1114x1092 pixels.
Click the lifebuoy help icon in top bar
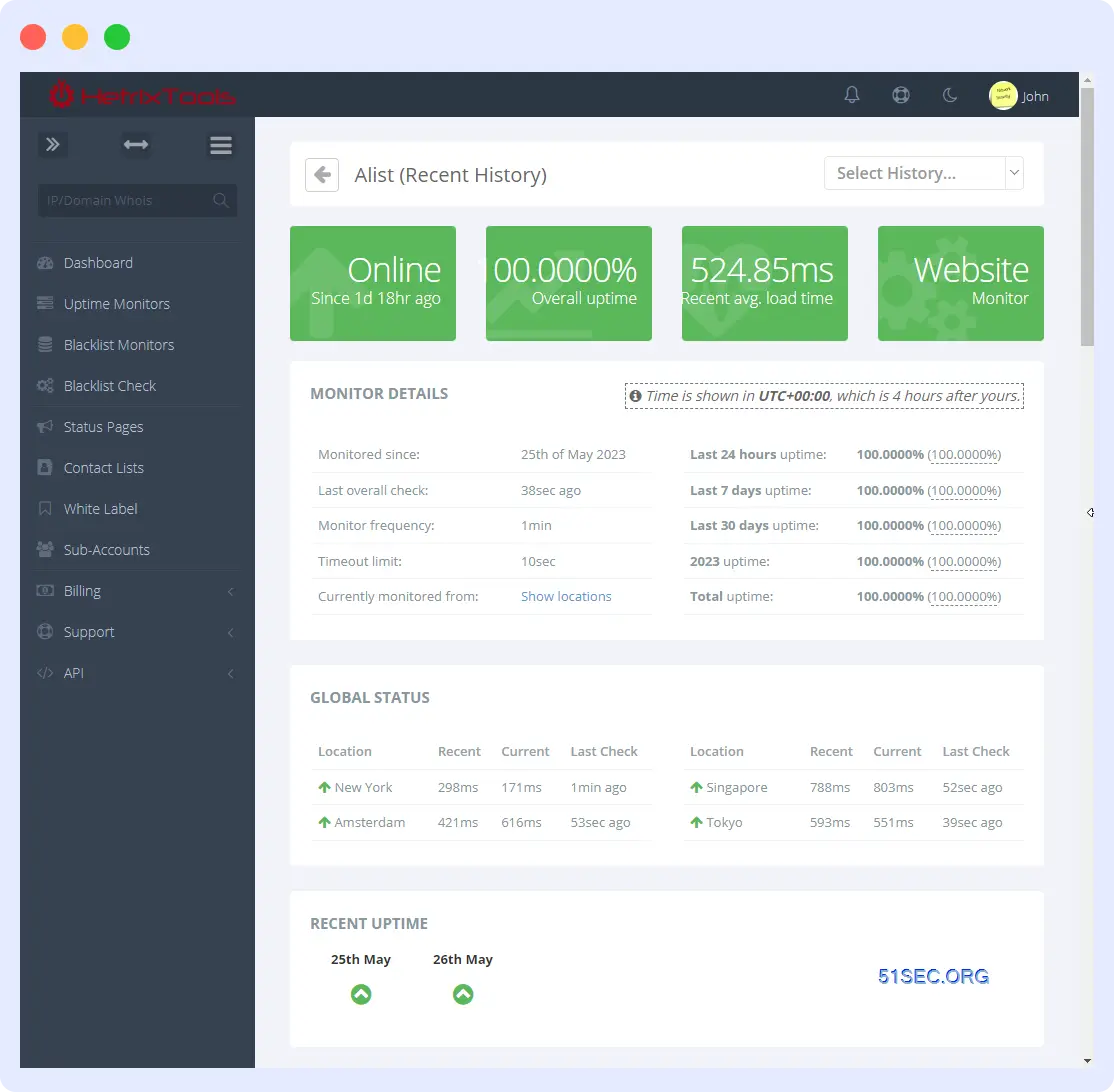[x=901, y=95]
